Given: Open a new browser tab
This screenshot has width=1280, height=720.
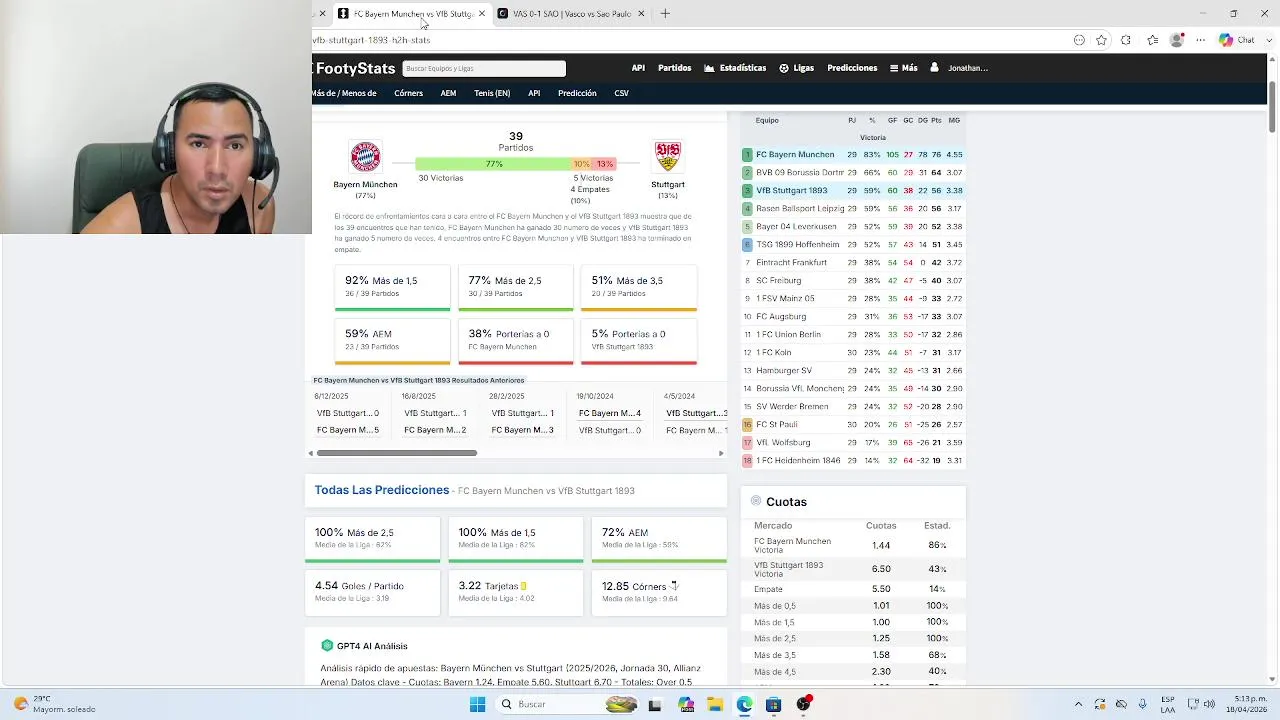Looking at the screenshot, I should pos(665,13).
